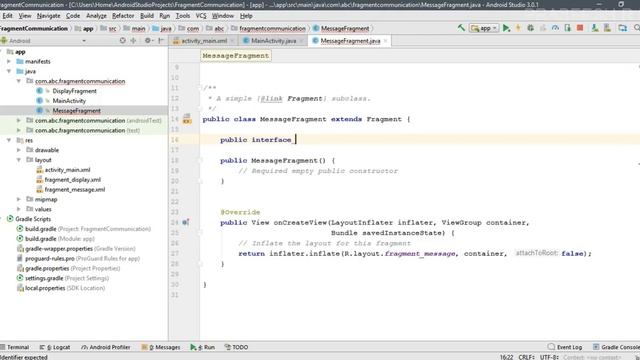
Task: Switch to the MainActivity.java tab
Action: 273,41
